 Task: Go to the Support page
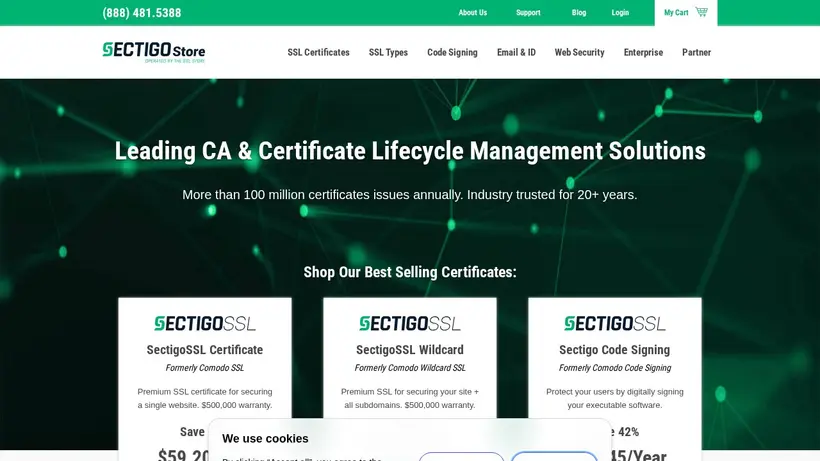(x=528, y=13)
